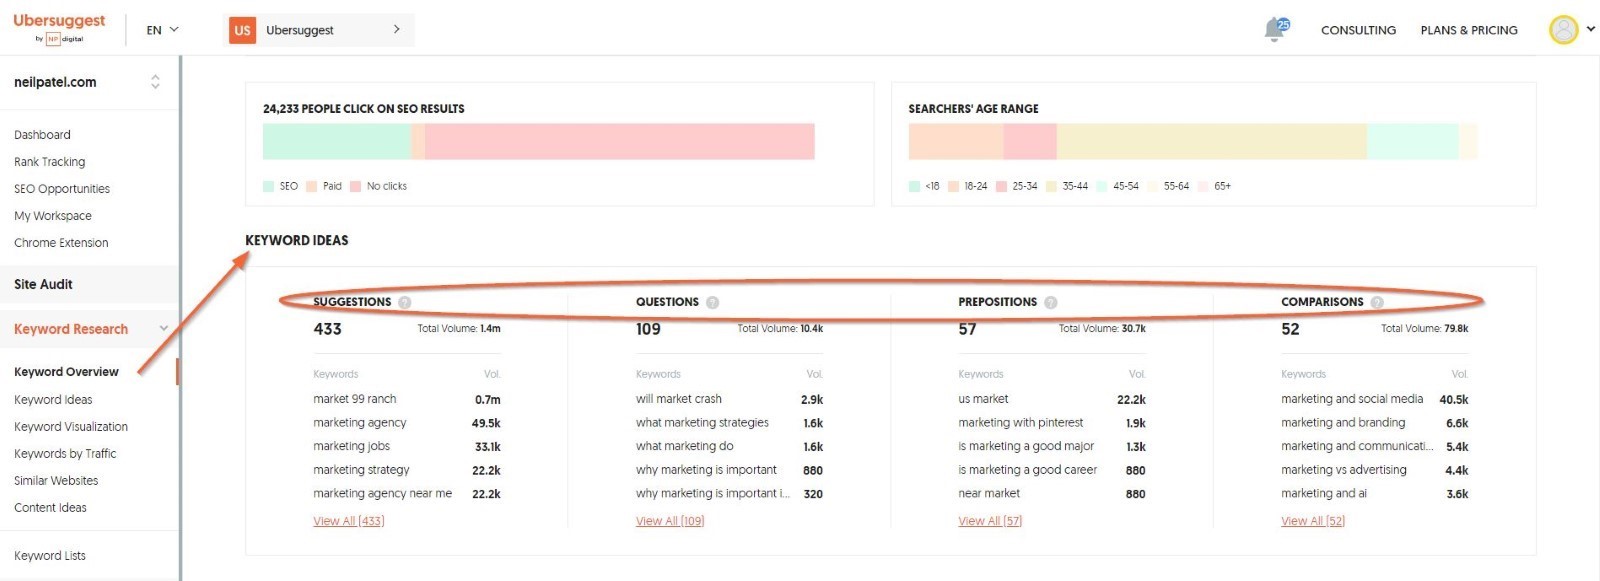Open the Ubersuggest search selector arrow
1600x581 pixels.
397,30
